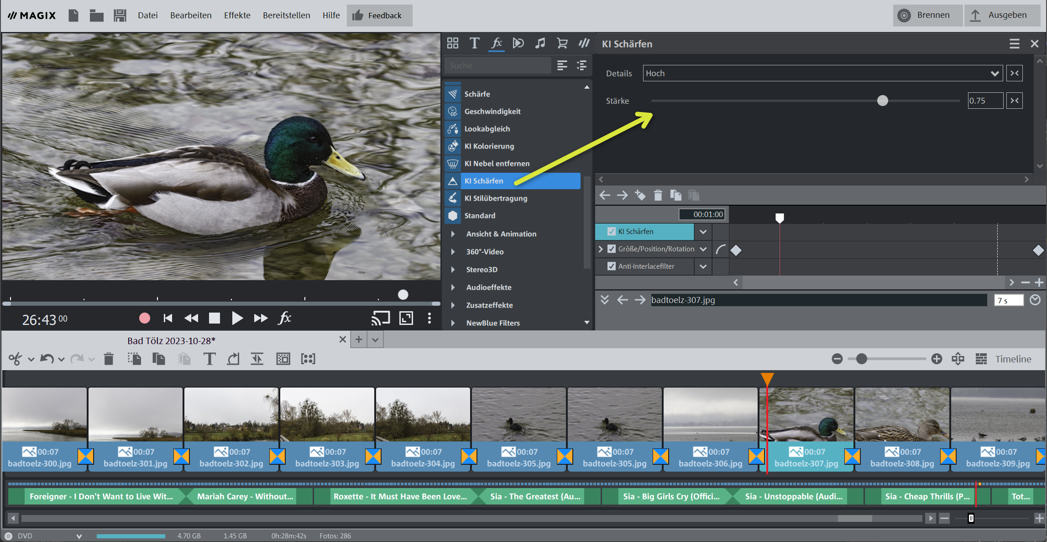The image size is (1047, 542).
Task: Open the Bearbeiten menu
Action: pyautogui.click(x=191, y=15)
